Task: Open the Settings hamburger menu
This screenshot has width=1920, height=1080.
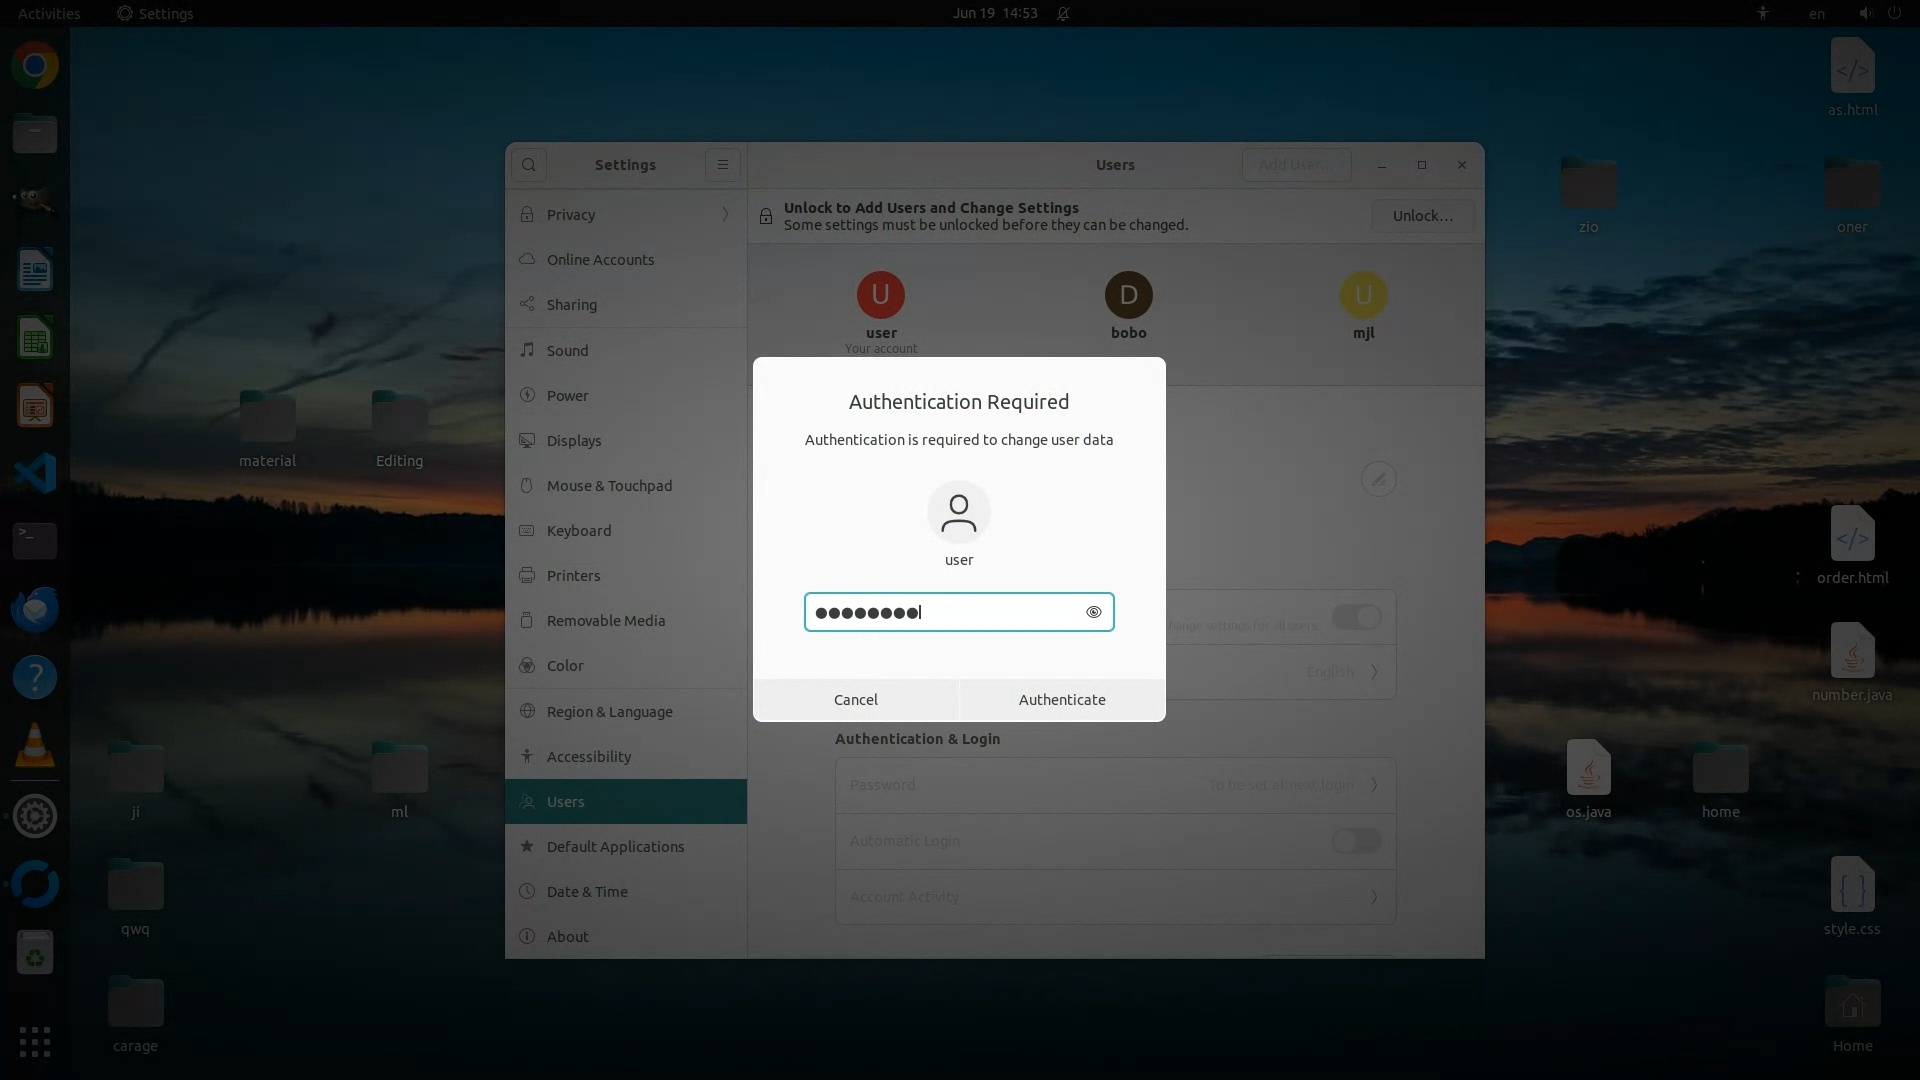Action: tap(722, 165)
